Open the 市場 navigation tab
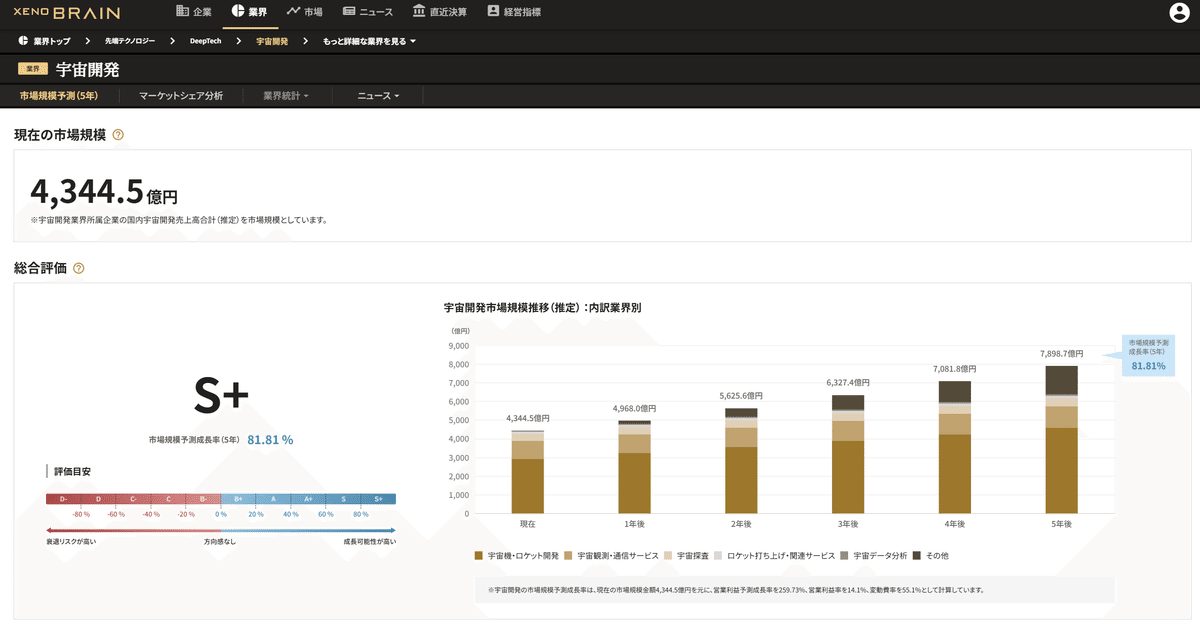The width and height of the screenshot is (1200, 624). [x=304, y=12]
